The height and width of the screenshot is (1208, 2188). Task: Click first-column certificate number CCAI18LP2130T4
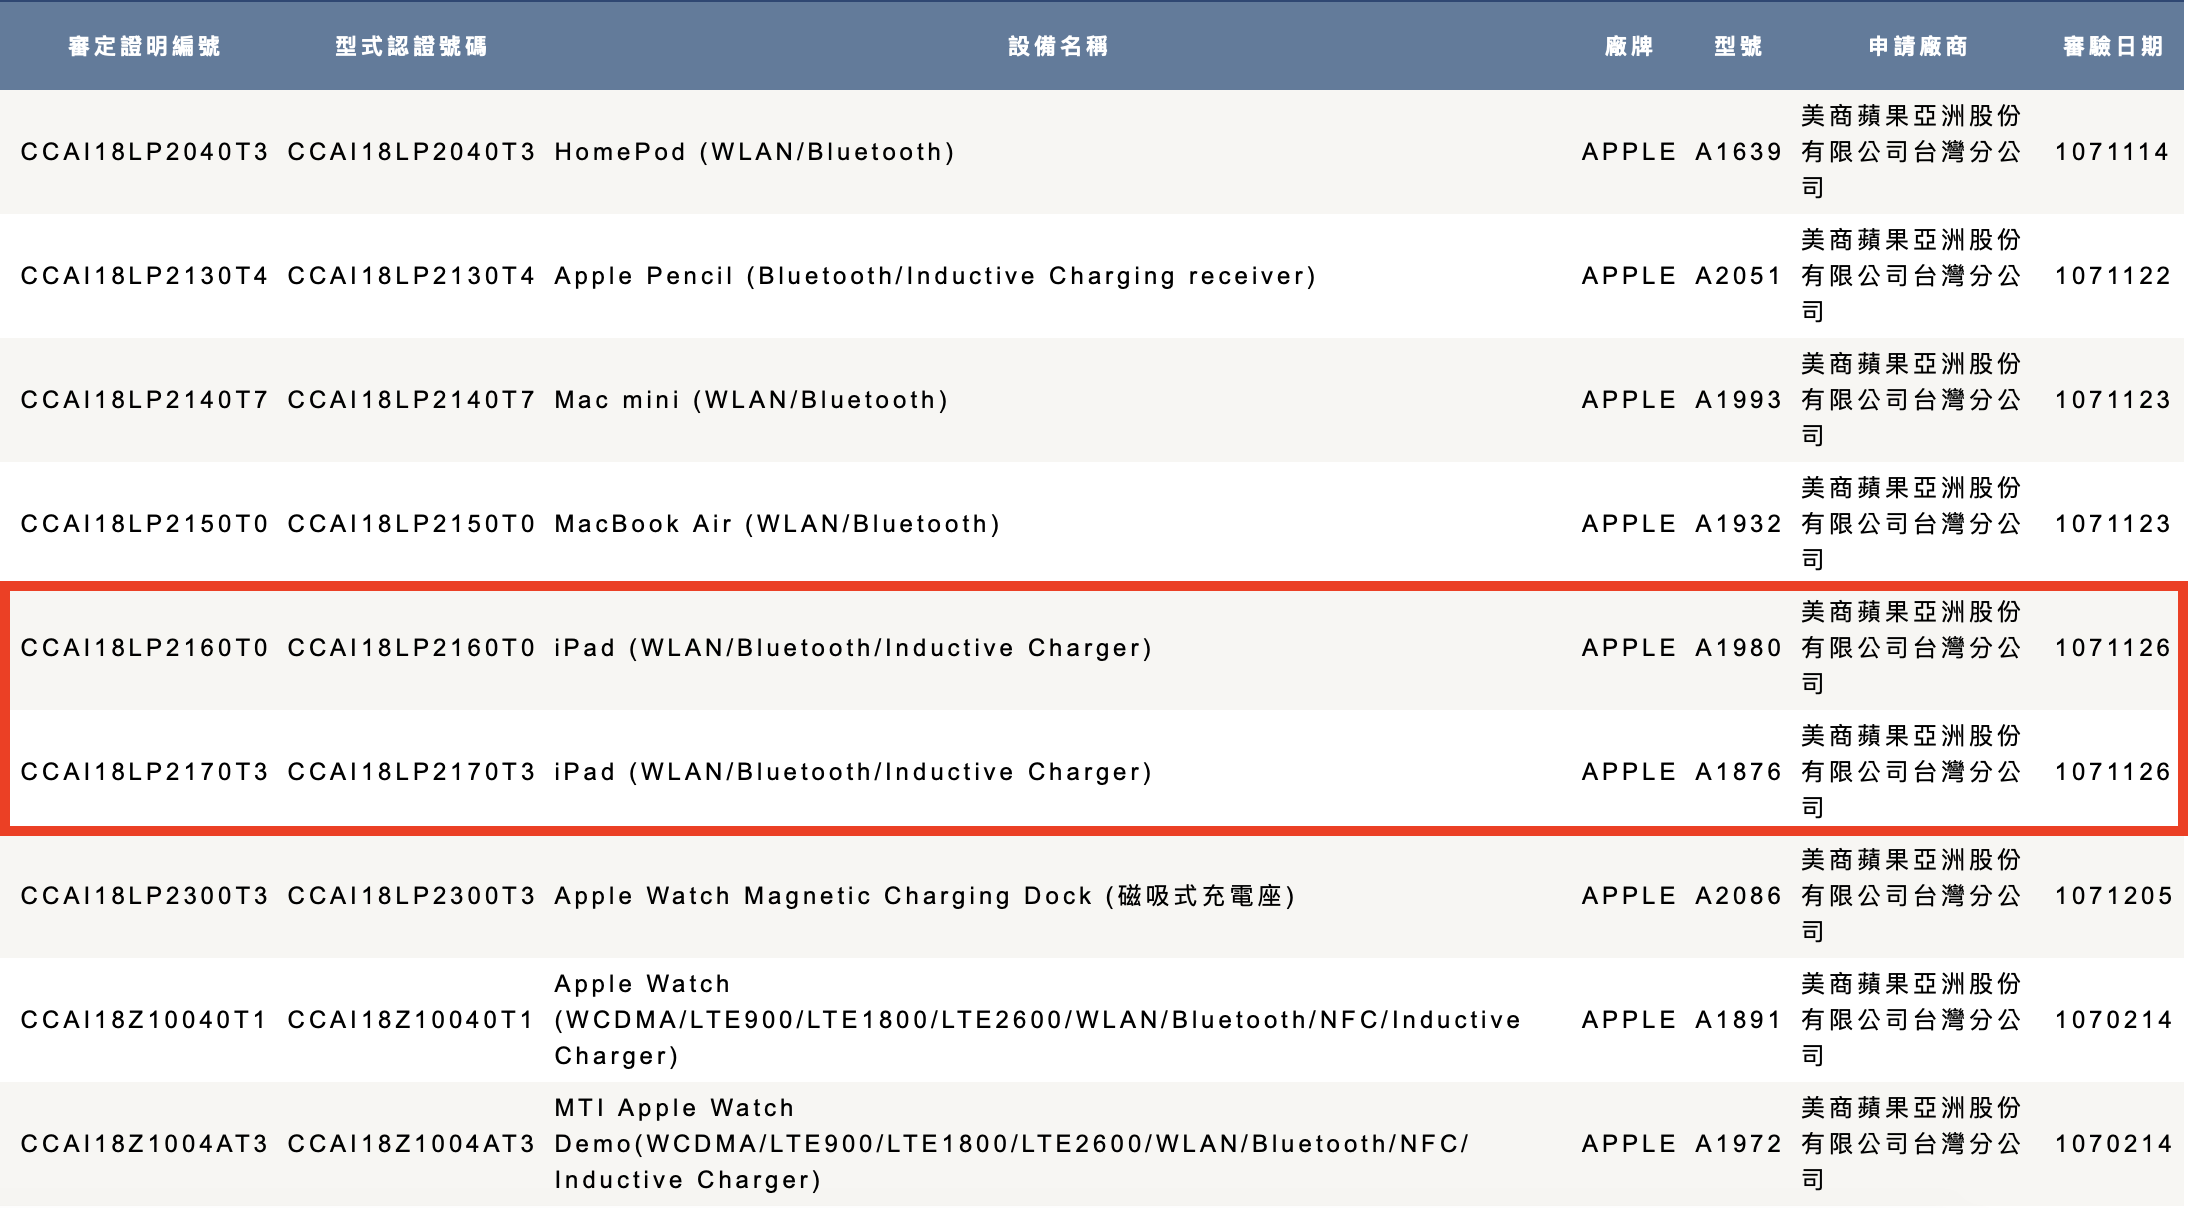click(x=144, y=276)
